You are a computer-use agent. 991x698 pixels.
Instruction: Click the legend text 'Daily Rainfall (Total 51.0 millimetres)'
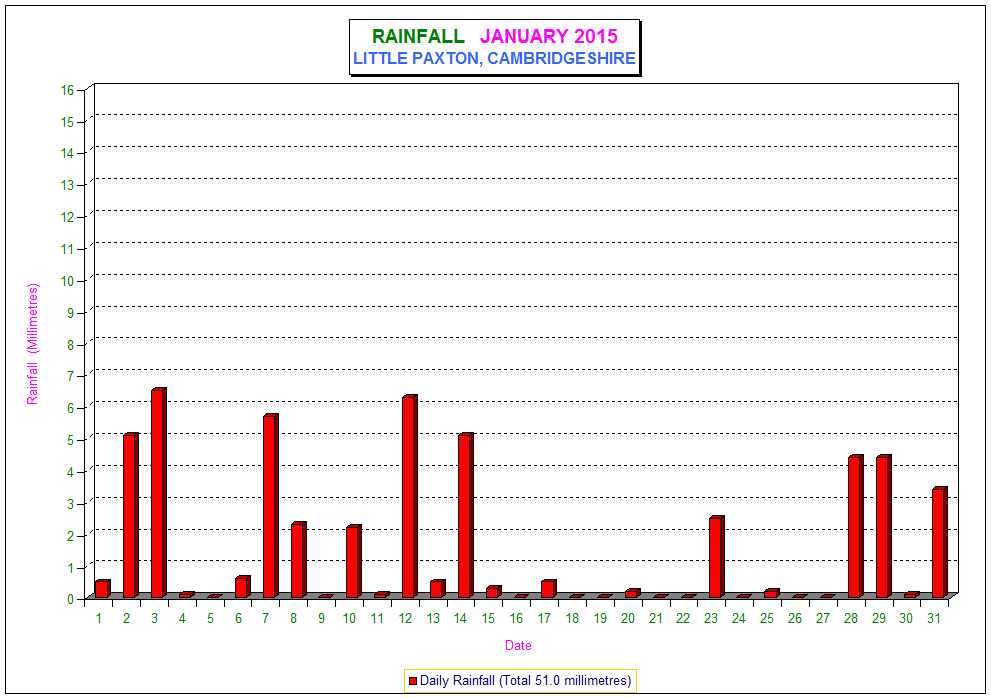click(525, 681)
